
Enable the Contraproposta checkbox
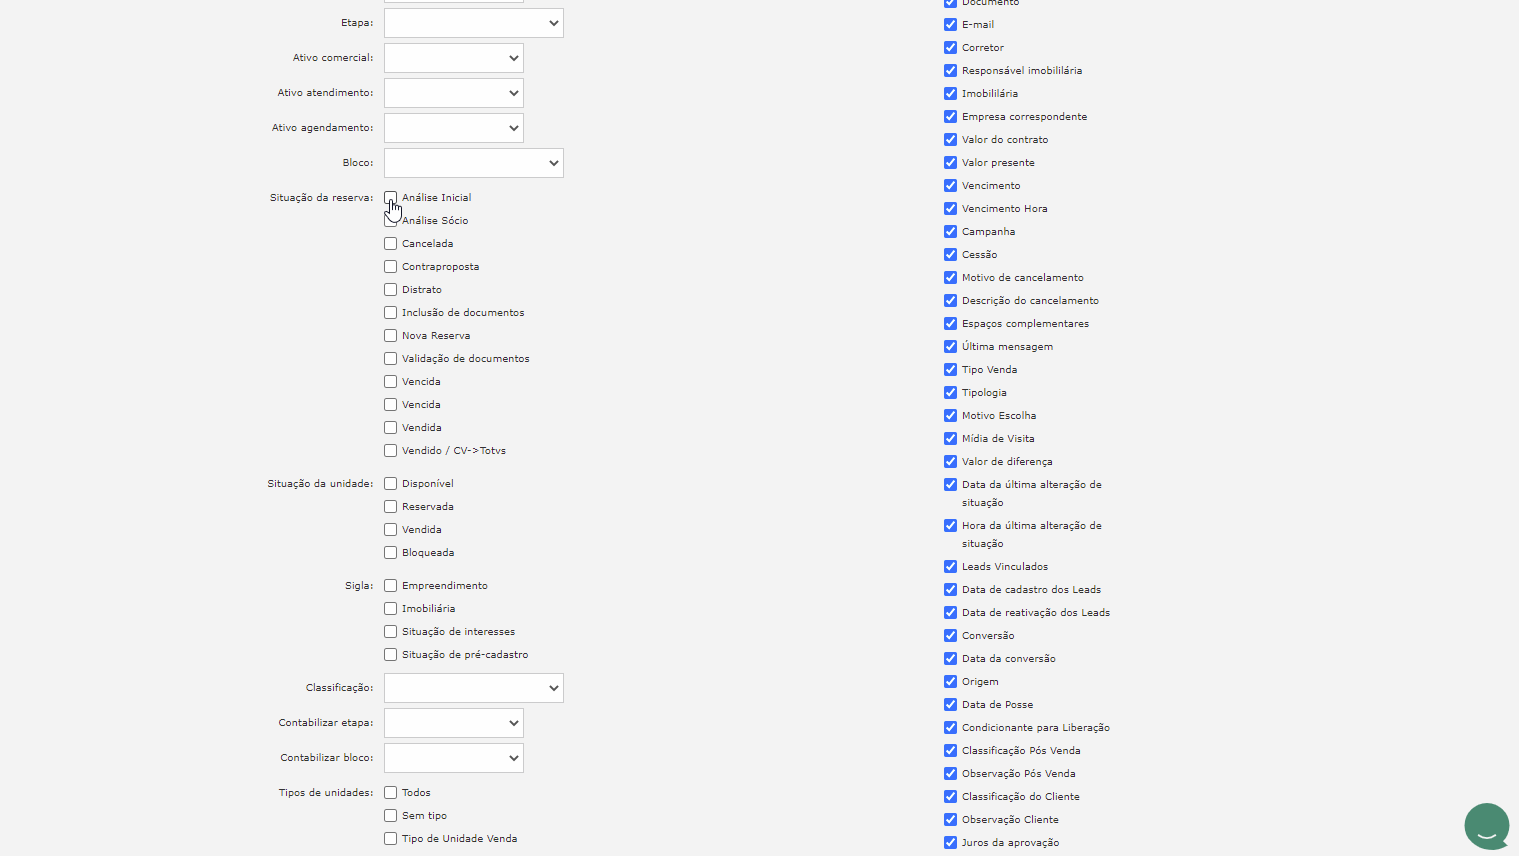(x=391, y=267)
